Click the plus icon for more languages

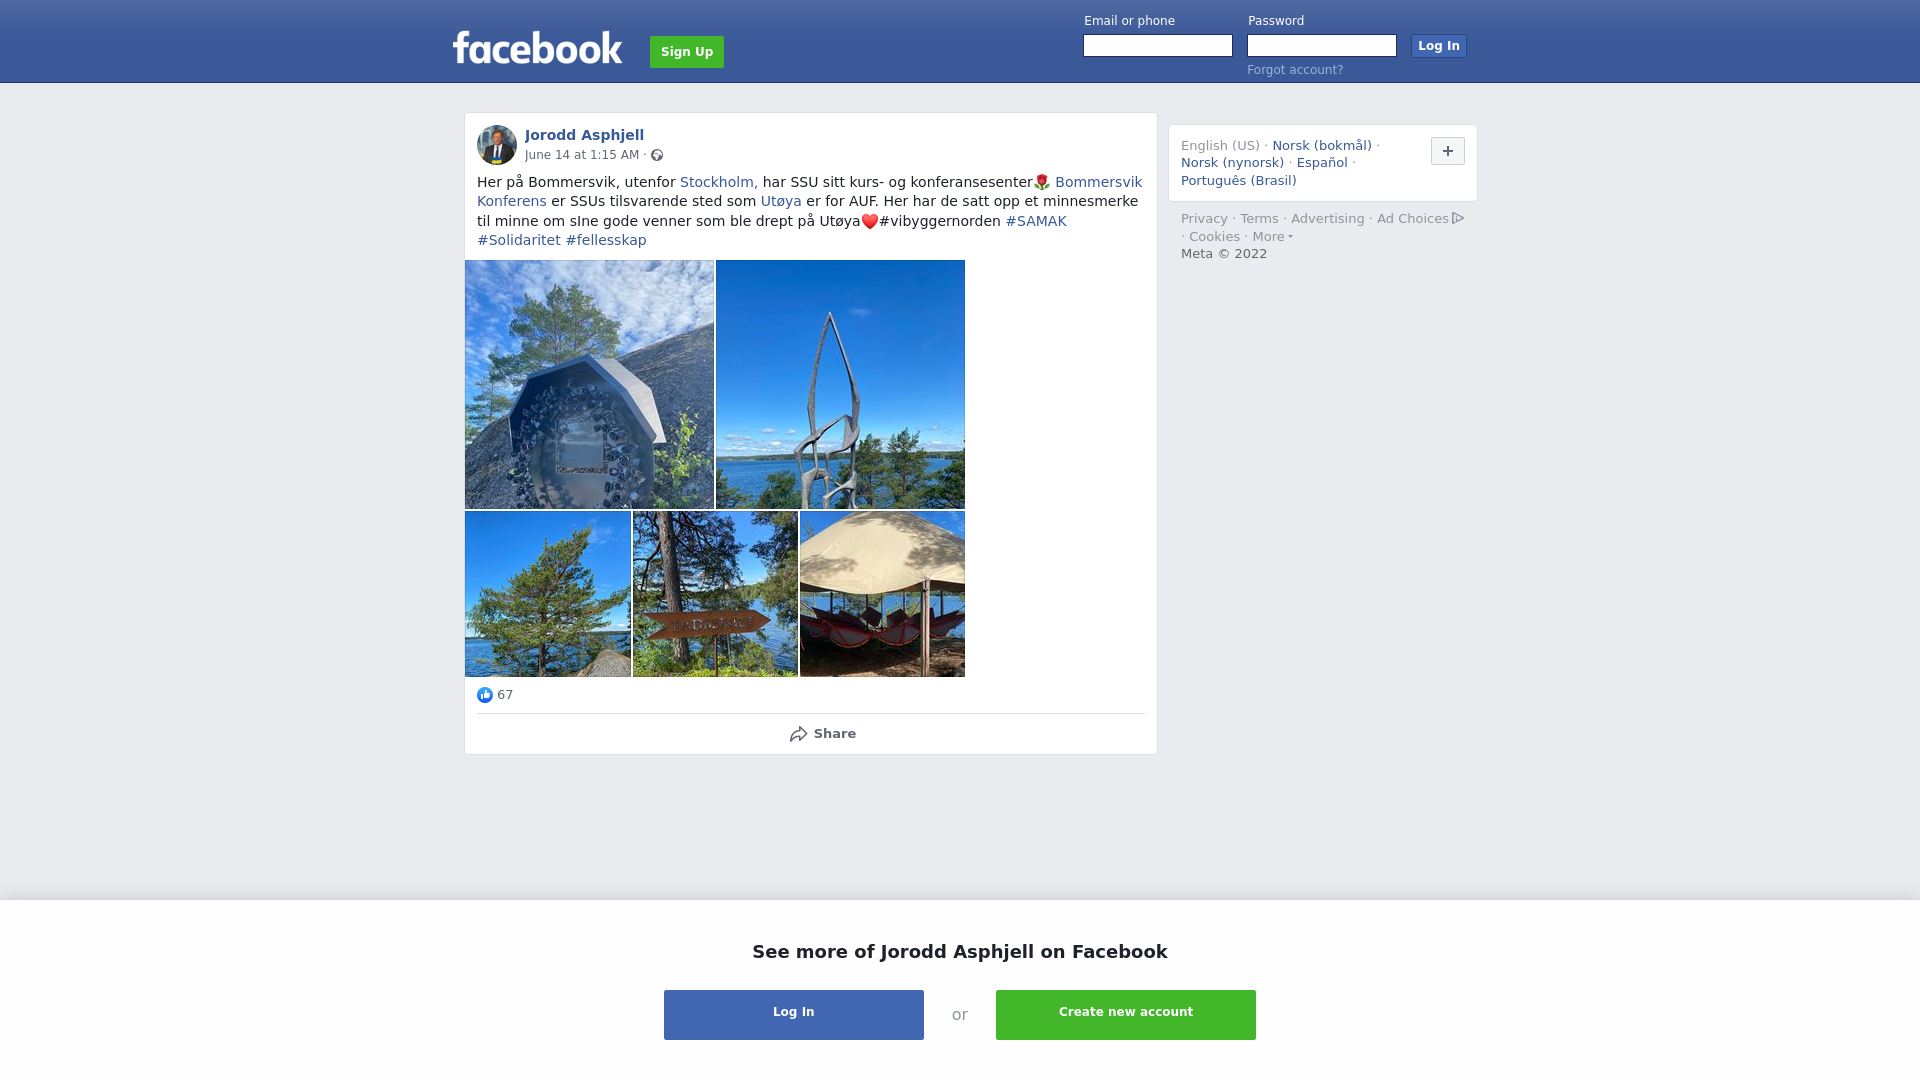click(x=1447, y=151)
